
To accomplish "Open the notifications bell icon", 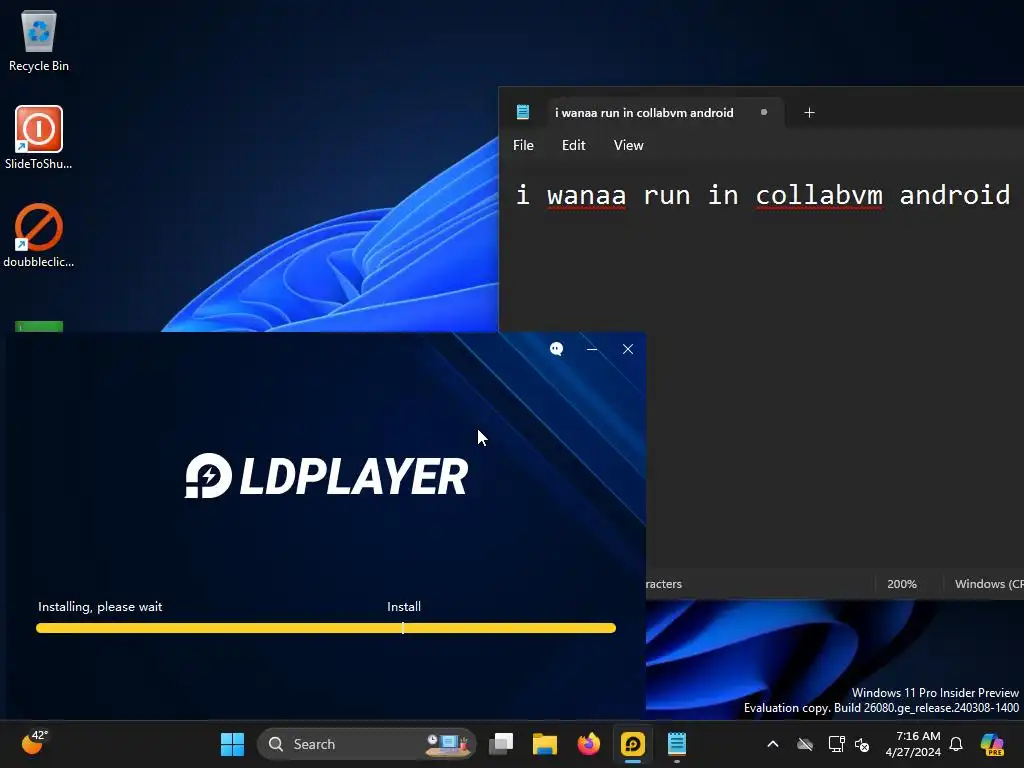I will coord(956,744).
